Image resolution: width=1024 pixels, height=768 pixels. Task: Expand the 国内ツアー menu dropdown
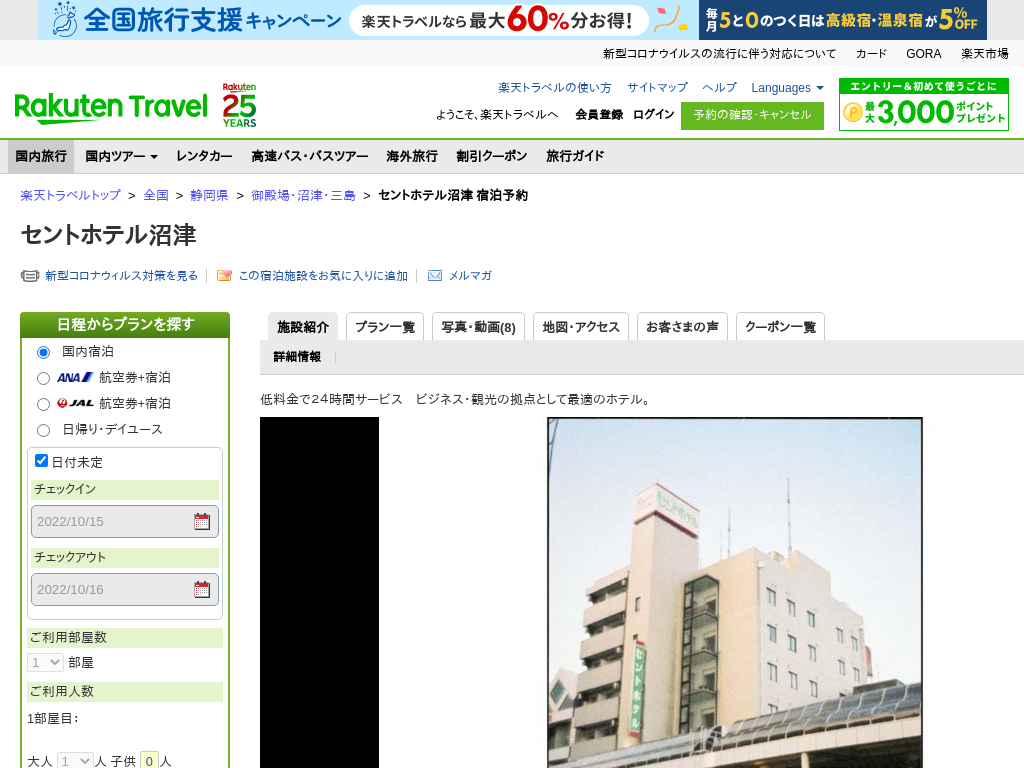tap(121, 156)
